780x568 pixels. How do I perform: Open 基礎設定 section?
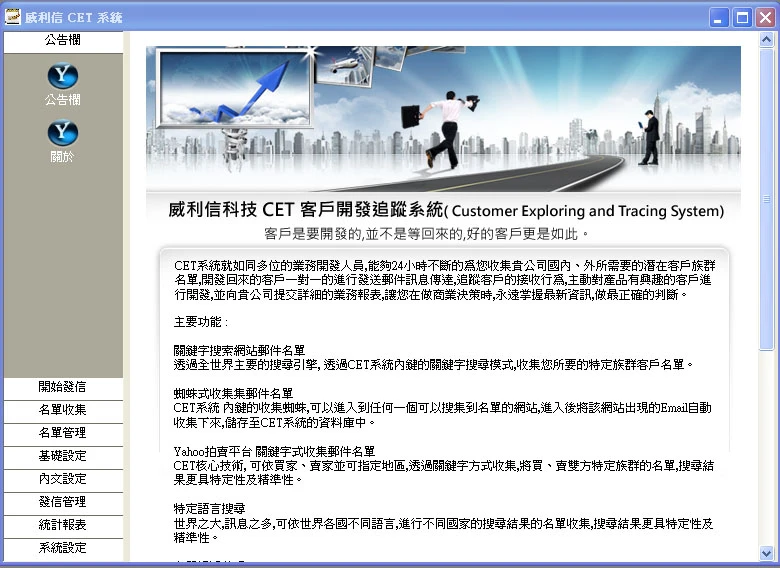click(63, 456)
